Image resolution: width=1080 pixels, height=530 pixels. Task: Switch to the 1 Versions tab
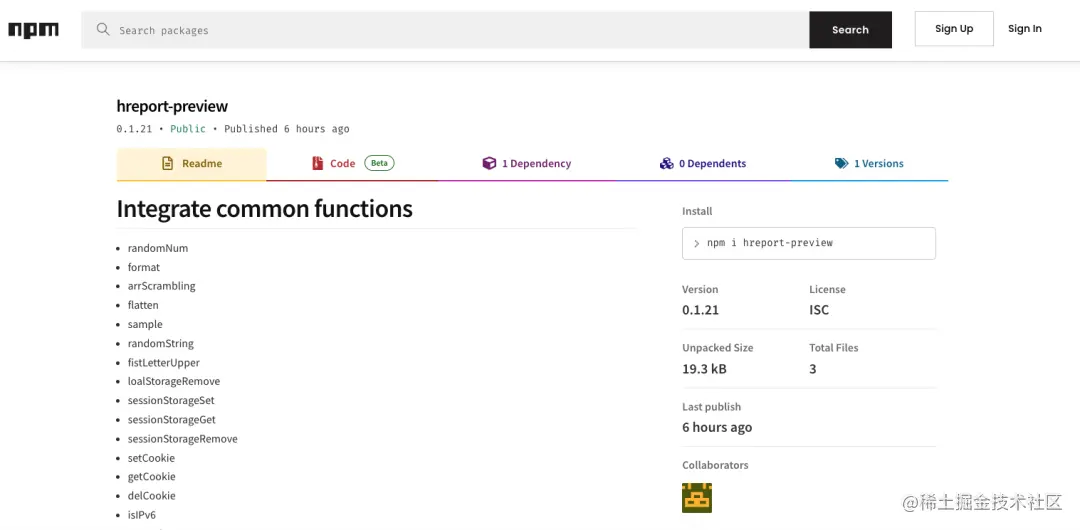pos(878,163)
